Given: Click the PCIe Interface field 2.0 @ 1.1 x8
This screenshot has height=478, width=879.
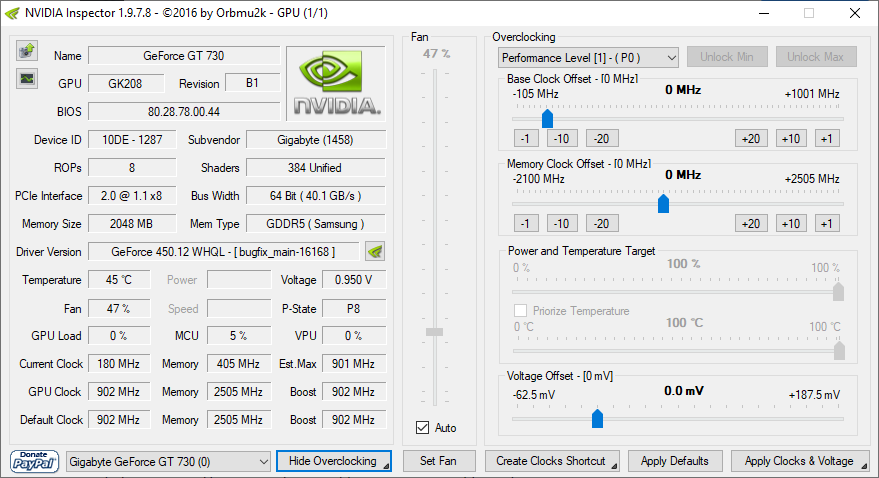Looking at the screenshot, I should (132, 196).
